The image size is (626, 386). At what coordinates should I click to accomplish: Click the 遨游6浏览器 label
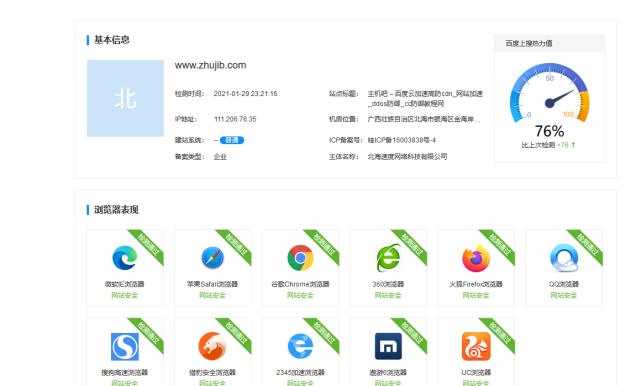click(388, 372)
